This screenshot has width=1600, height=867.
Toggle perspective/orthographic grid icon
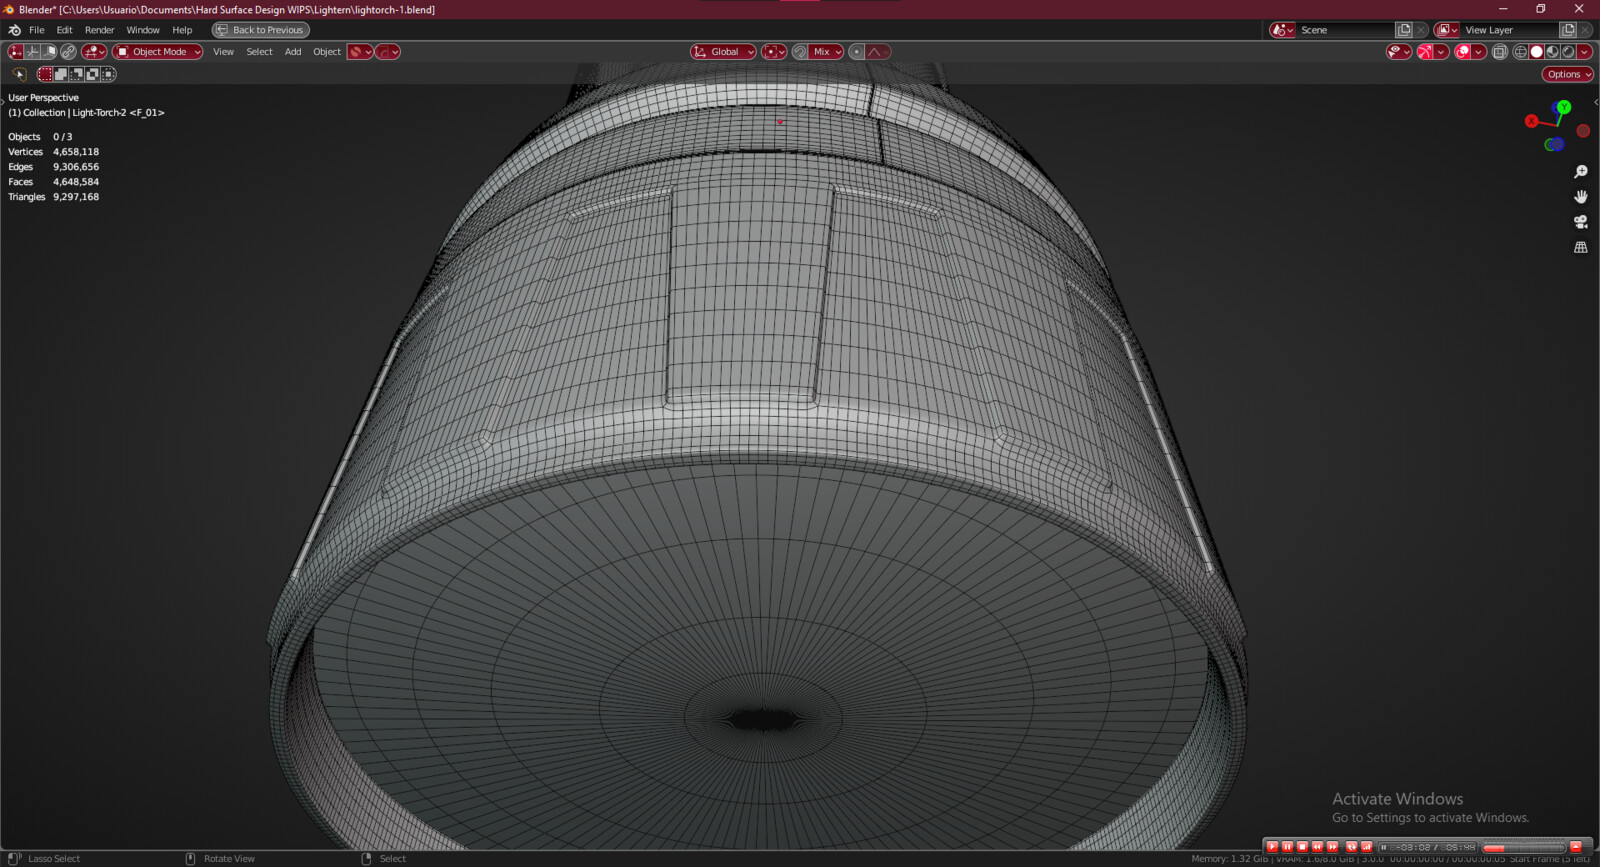[x=1581, y=247]
